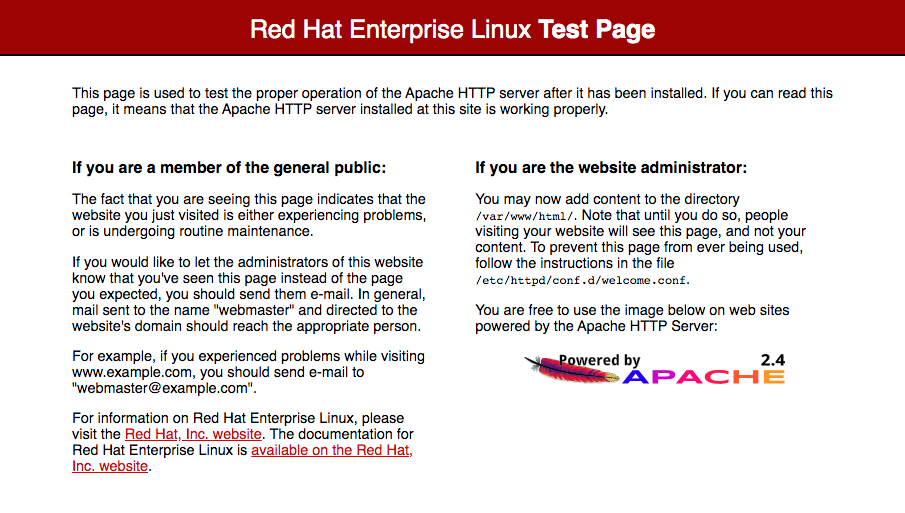
Task: Click the /etc/httpd/conf.d/welcome.conf file path
Action: pos(582,280)
